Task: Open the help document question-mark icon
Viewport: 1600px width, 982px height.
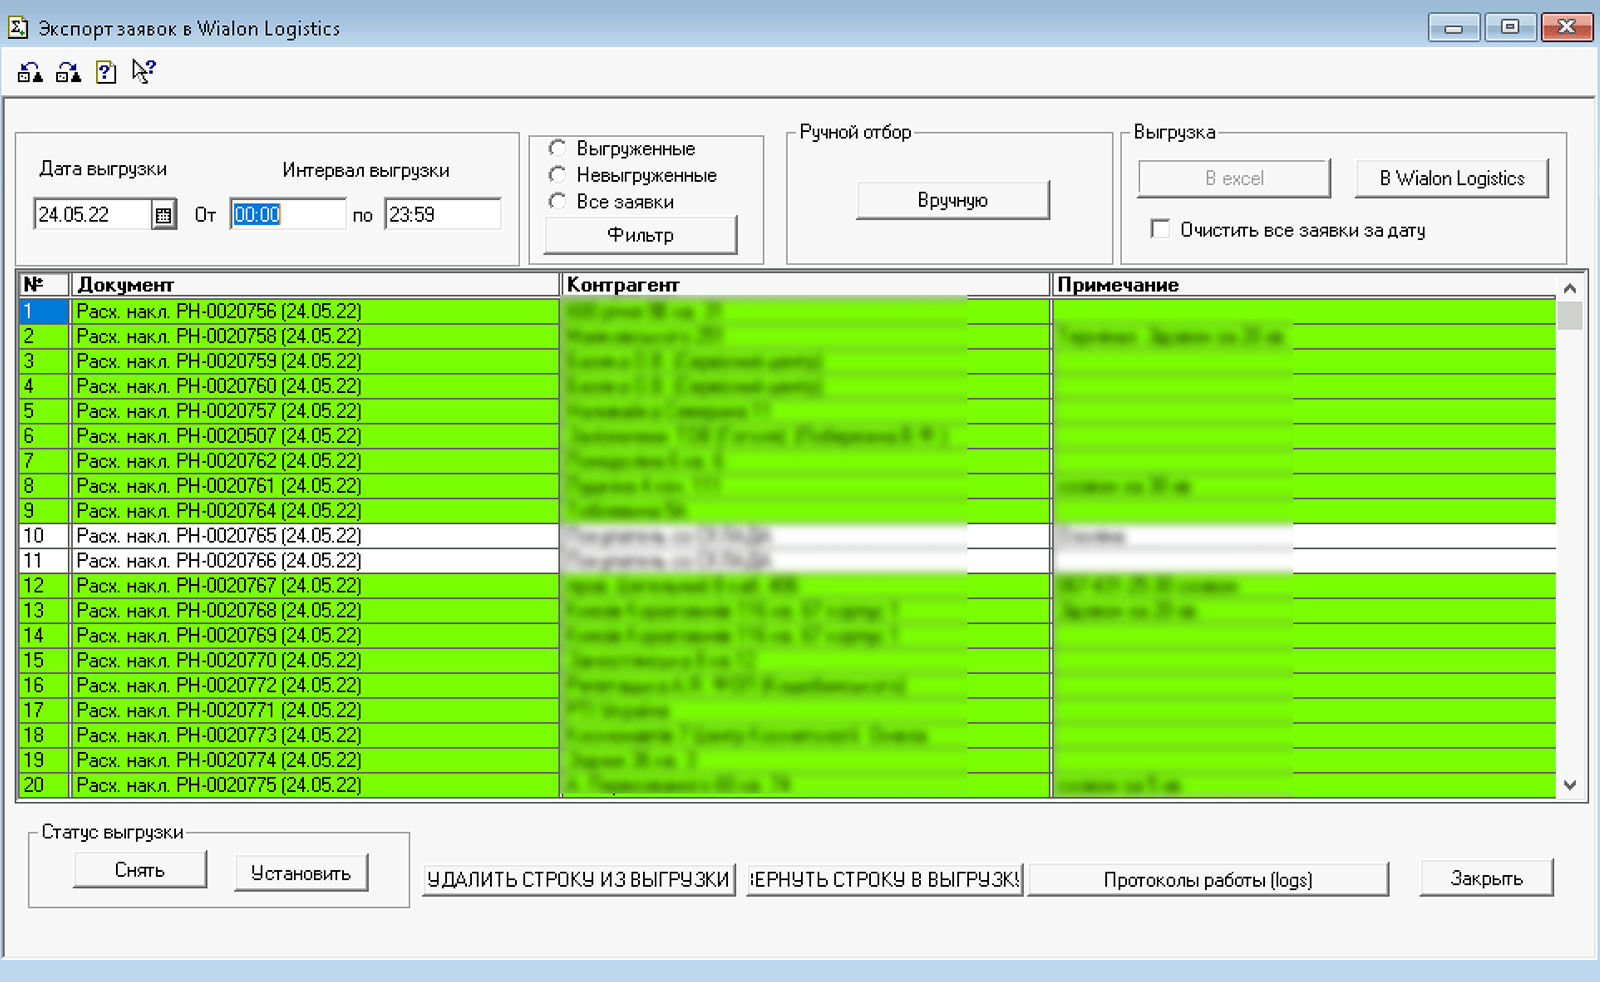Action: click(106, 72)
